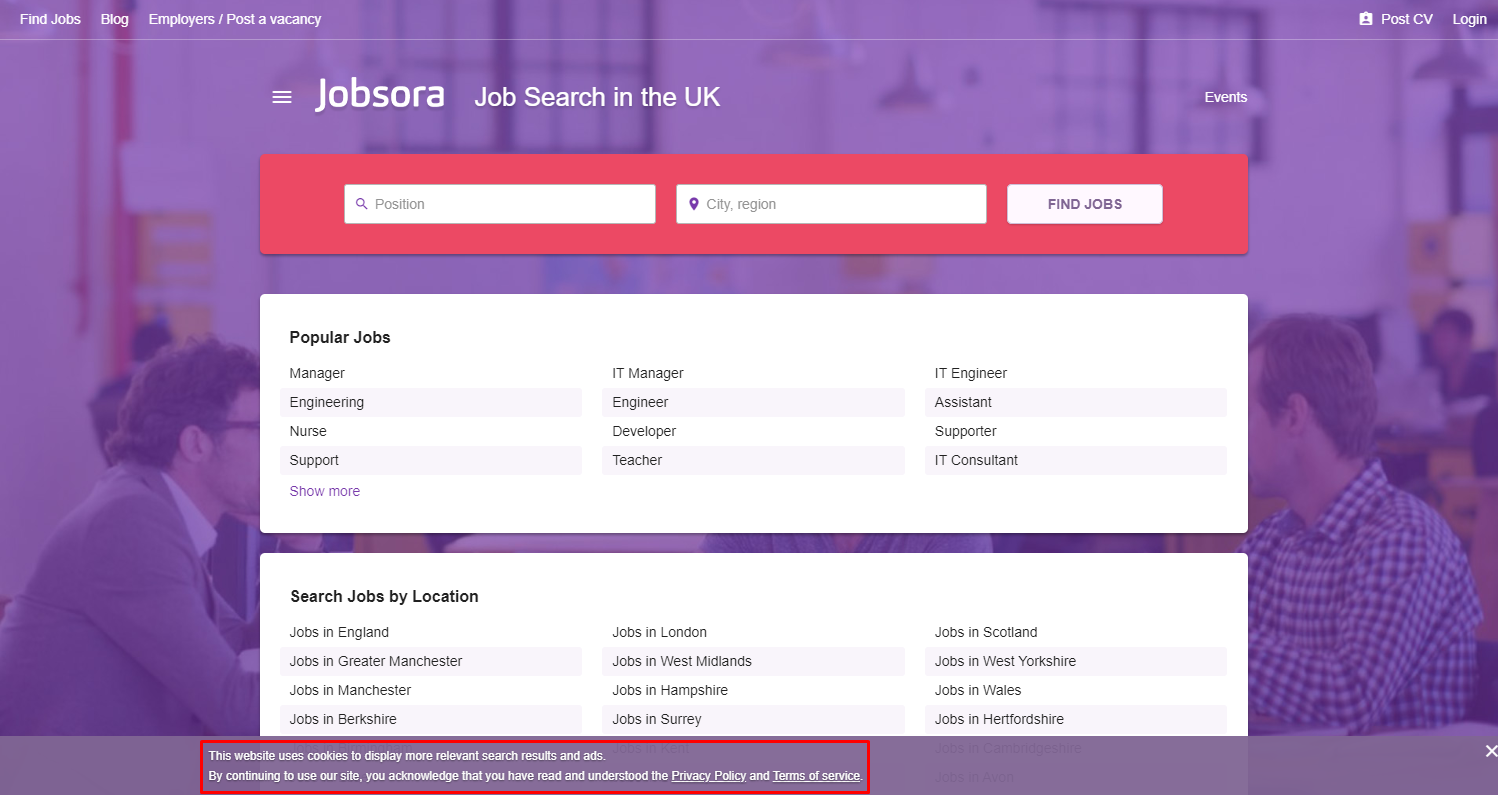
Task: Open the Terms of service link
Action: click(816, 776)
